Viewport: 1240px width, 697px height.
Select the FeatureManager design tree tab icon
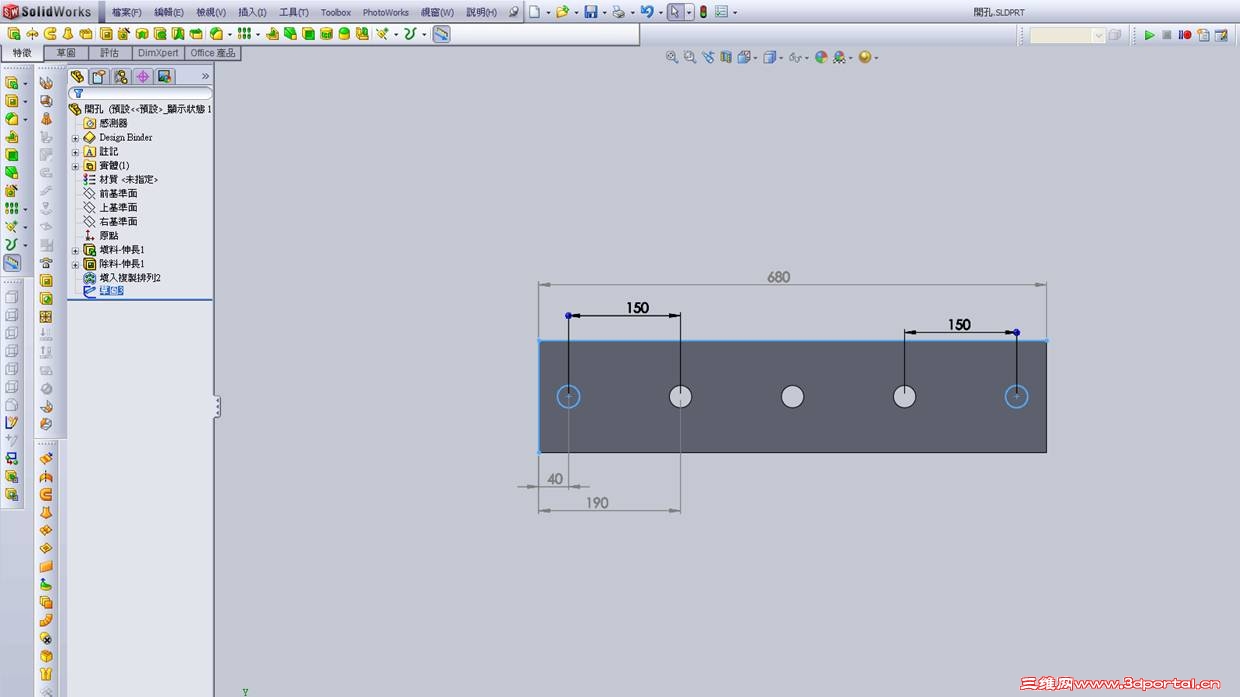tap(78, 76)
